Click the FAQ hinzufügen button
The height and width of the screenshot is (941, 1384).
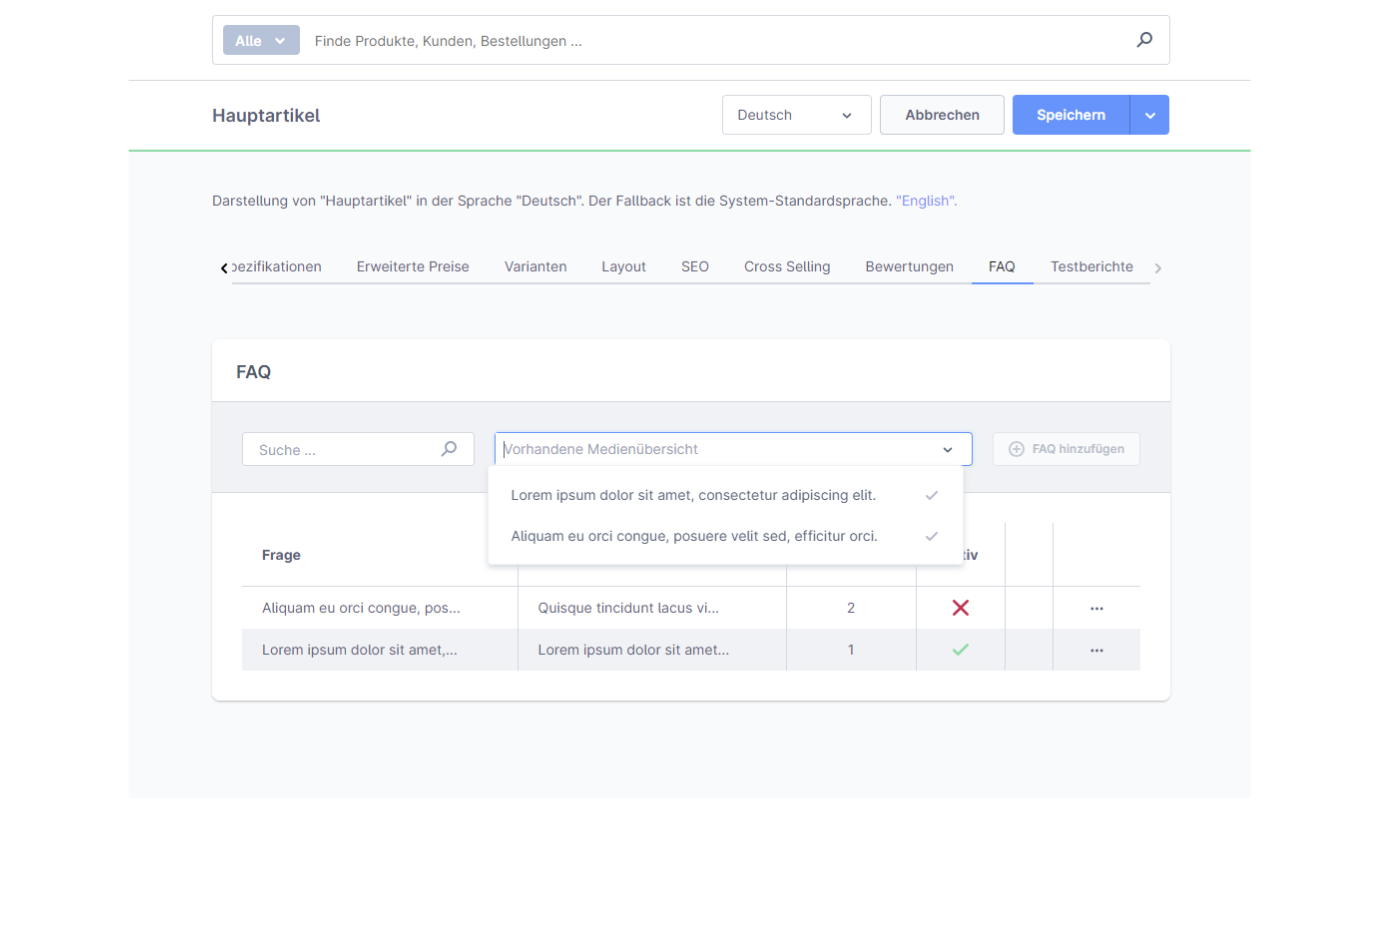[1066, 449]
